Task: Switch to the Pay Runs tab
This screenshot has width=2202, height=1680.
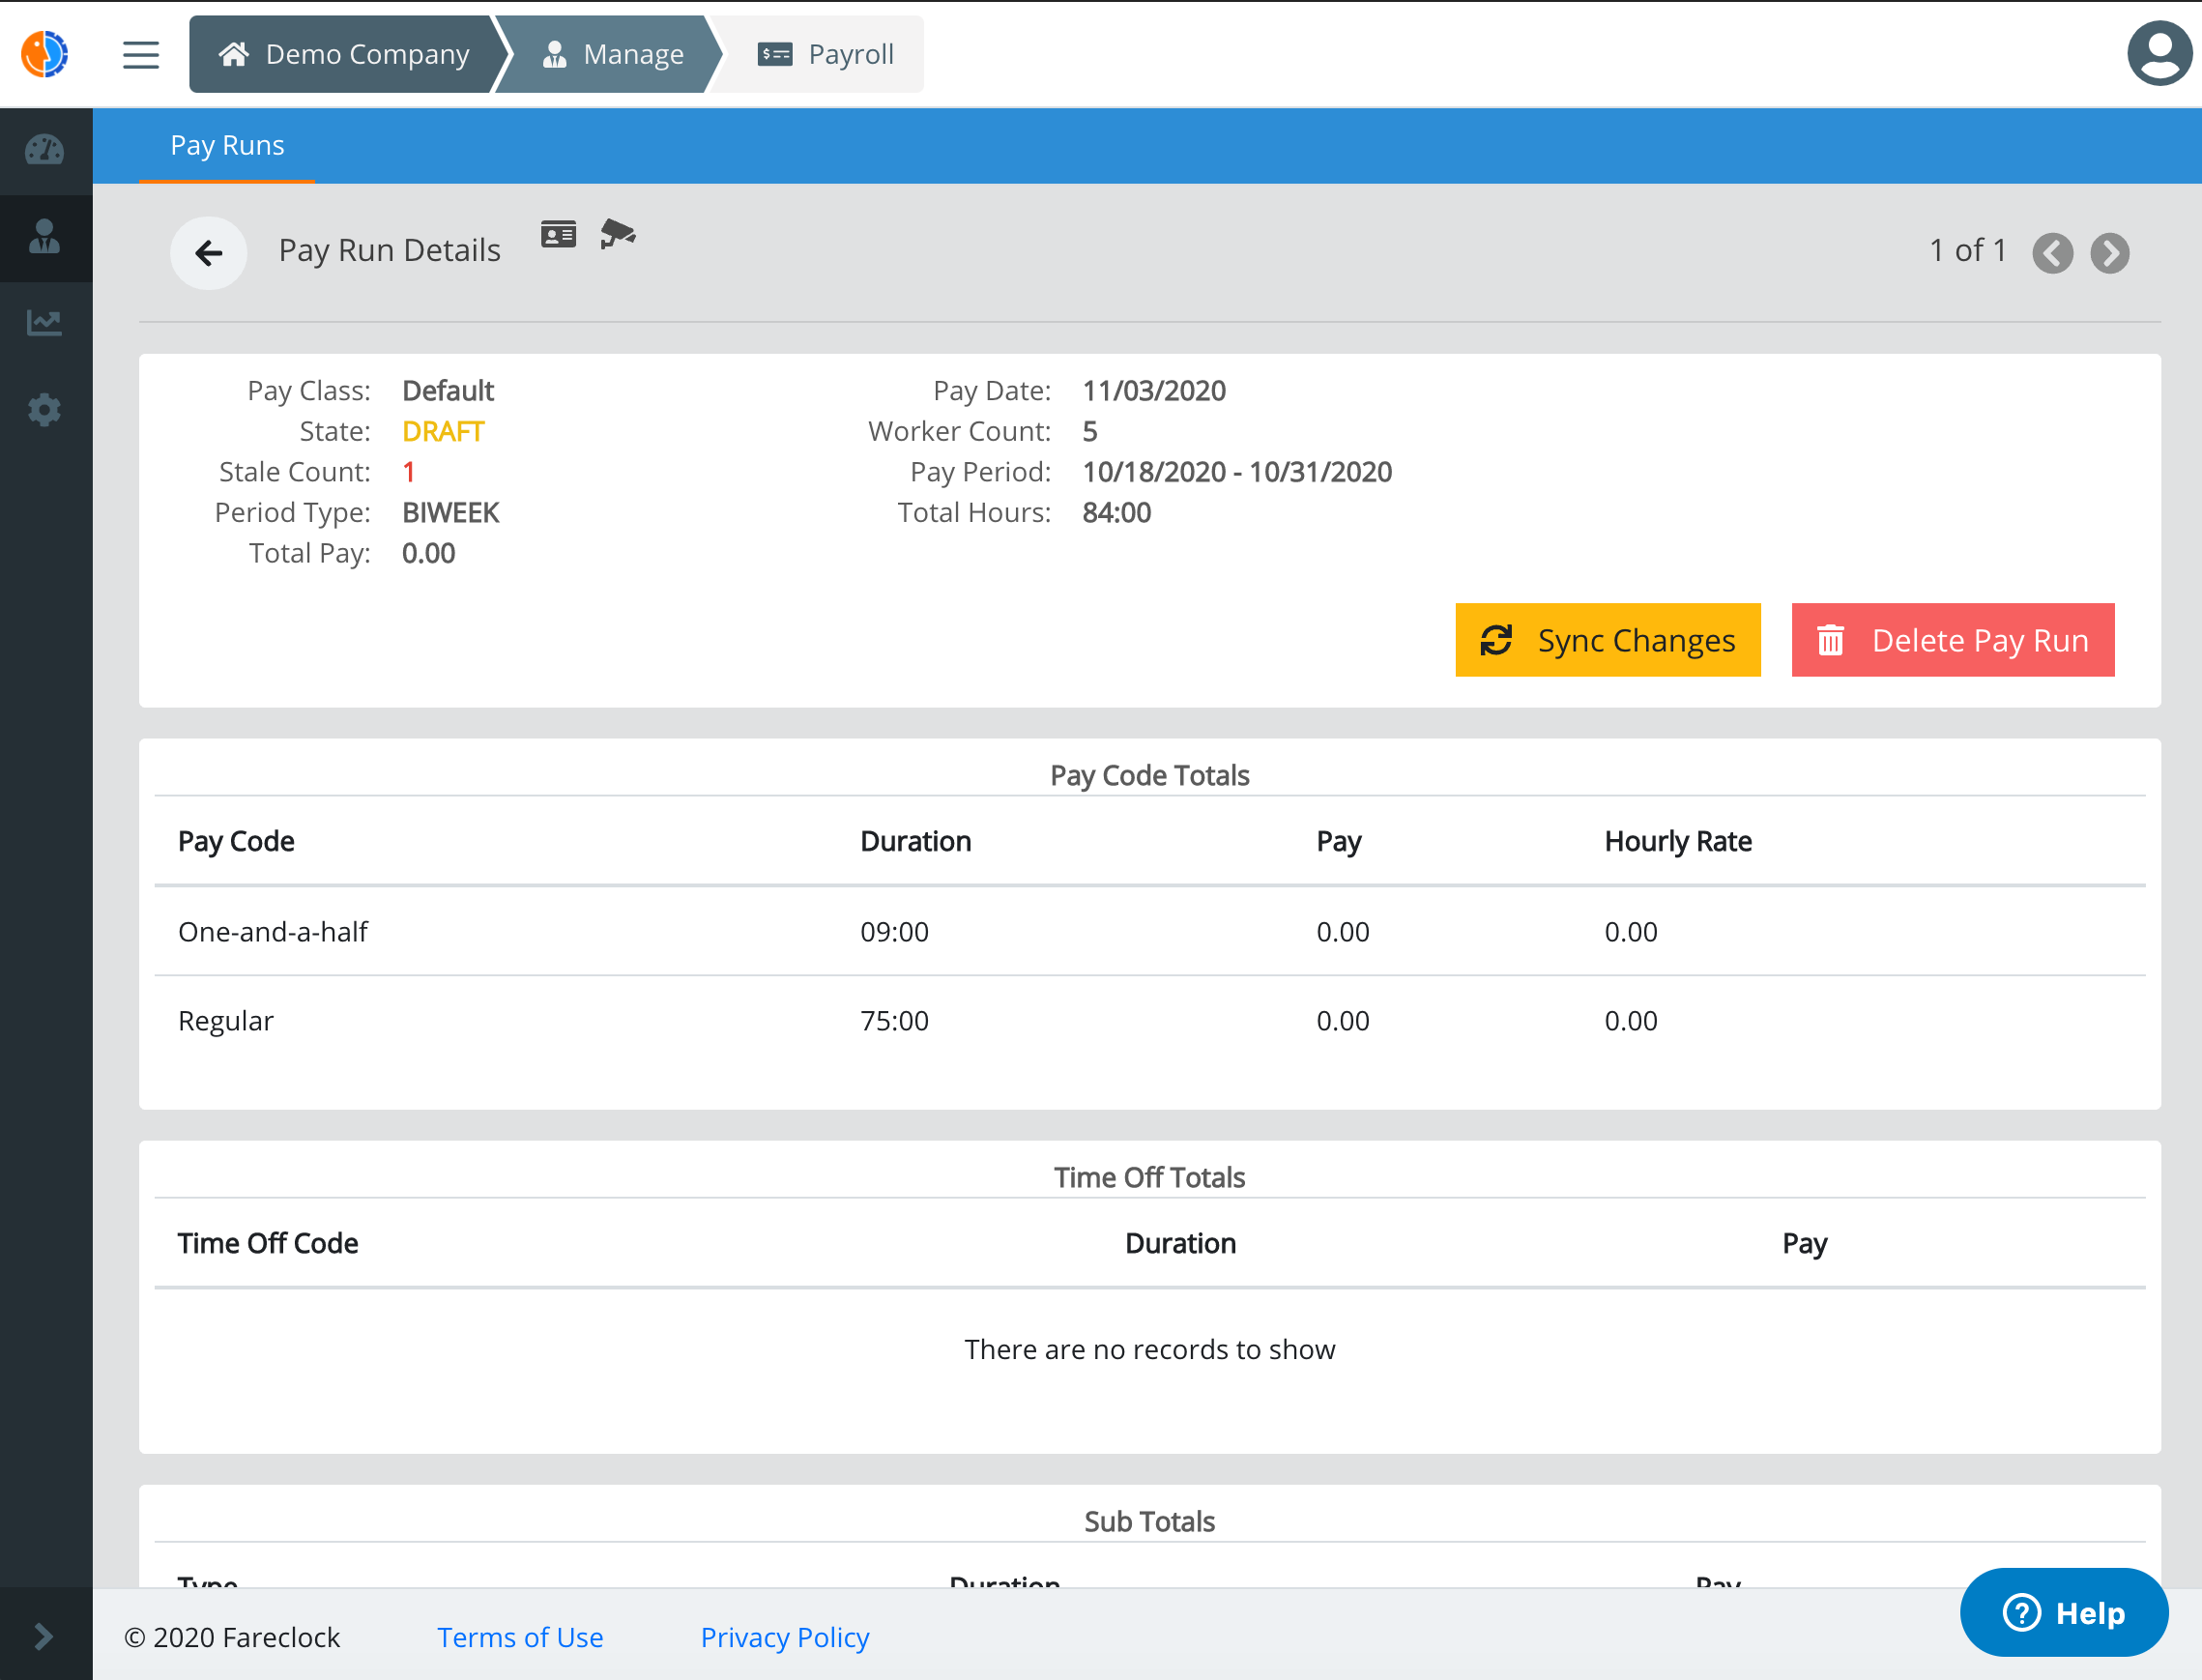Action: pyautogui.click(x=227, y=146)
